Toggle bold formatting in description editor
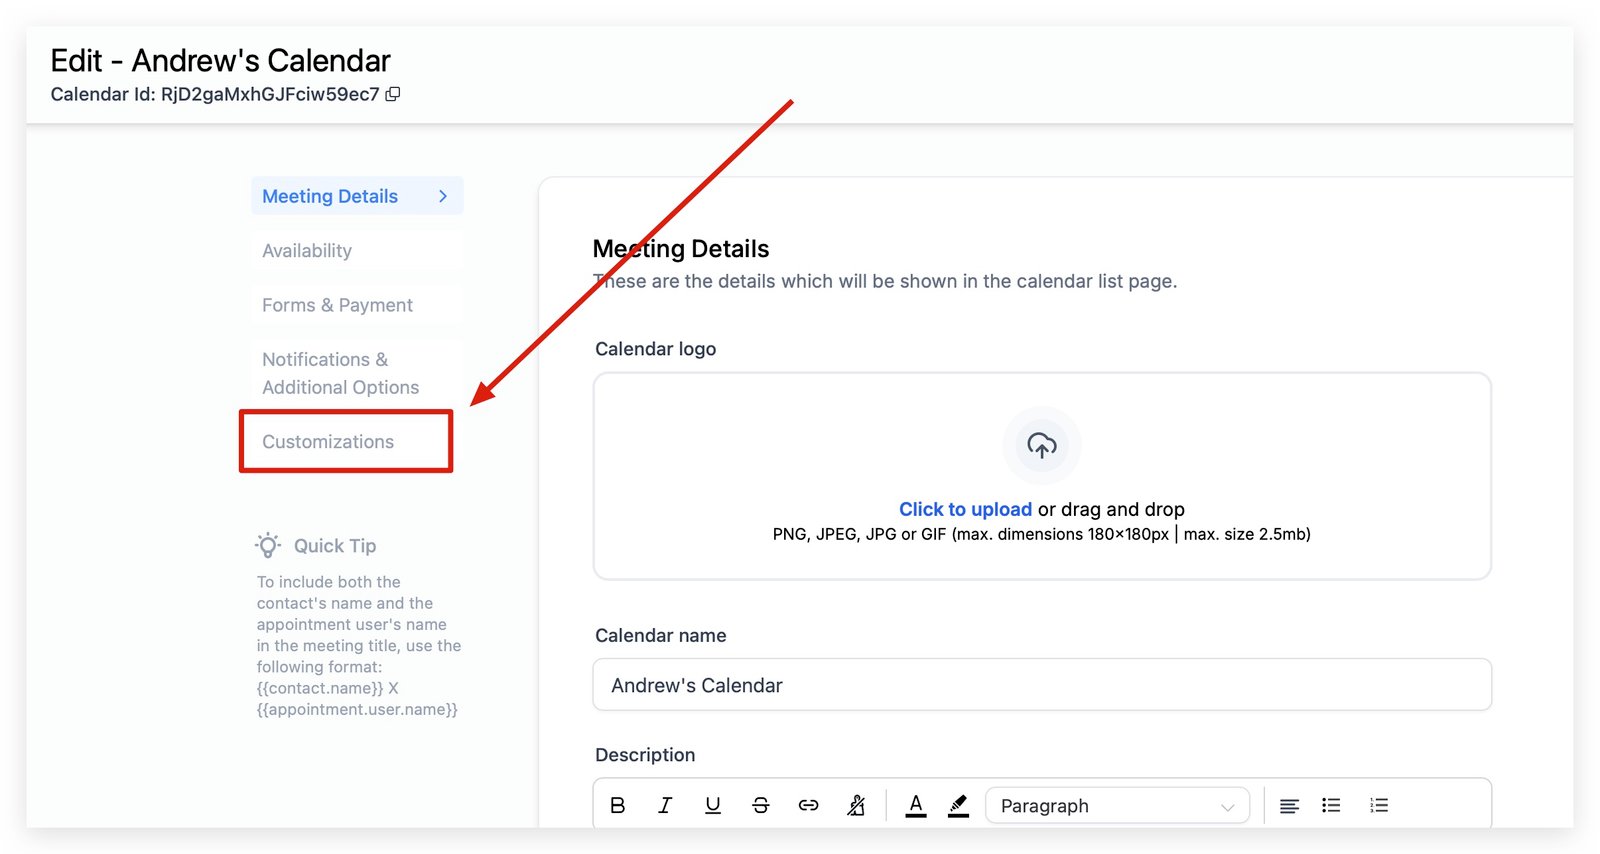Image resolution: width=1600 pixels, height=854 pixels. click(x=617, y=806)
